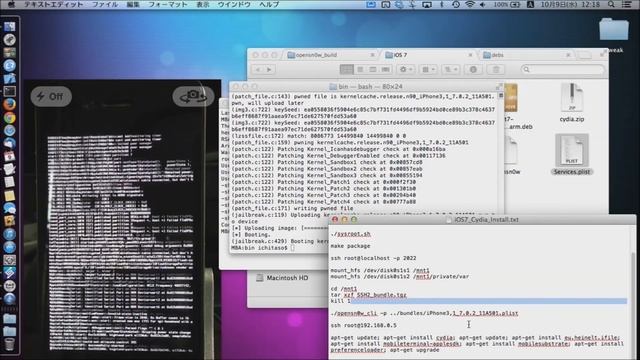Click the input source A icon
Viewport: 640px width, 360px height.
(530, 4)
